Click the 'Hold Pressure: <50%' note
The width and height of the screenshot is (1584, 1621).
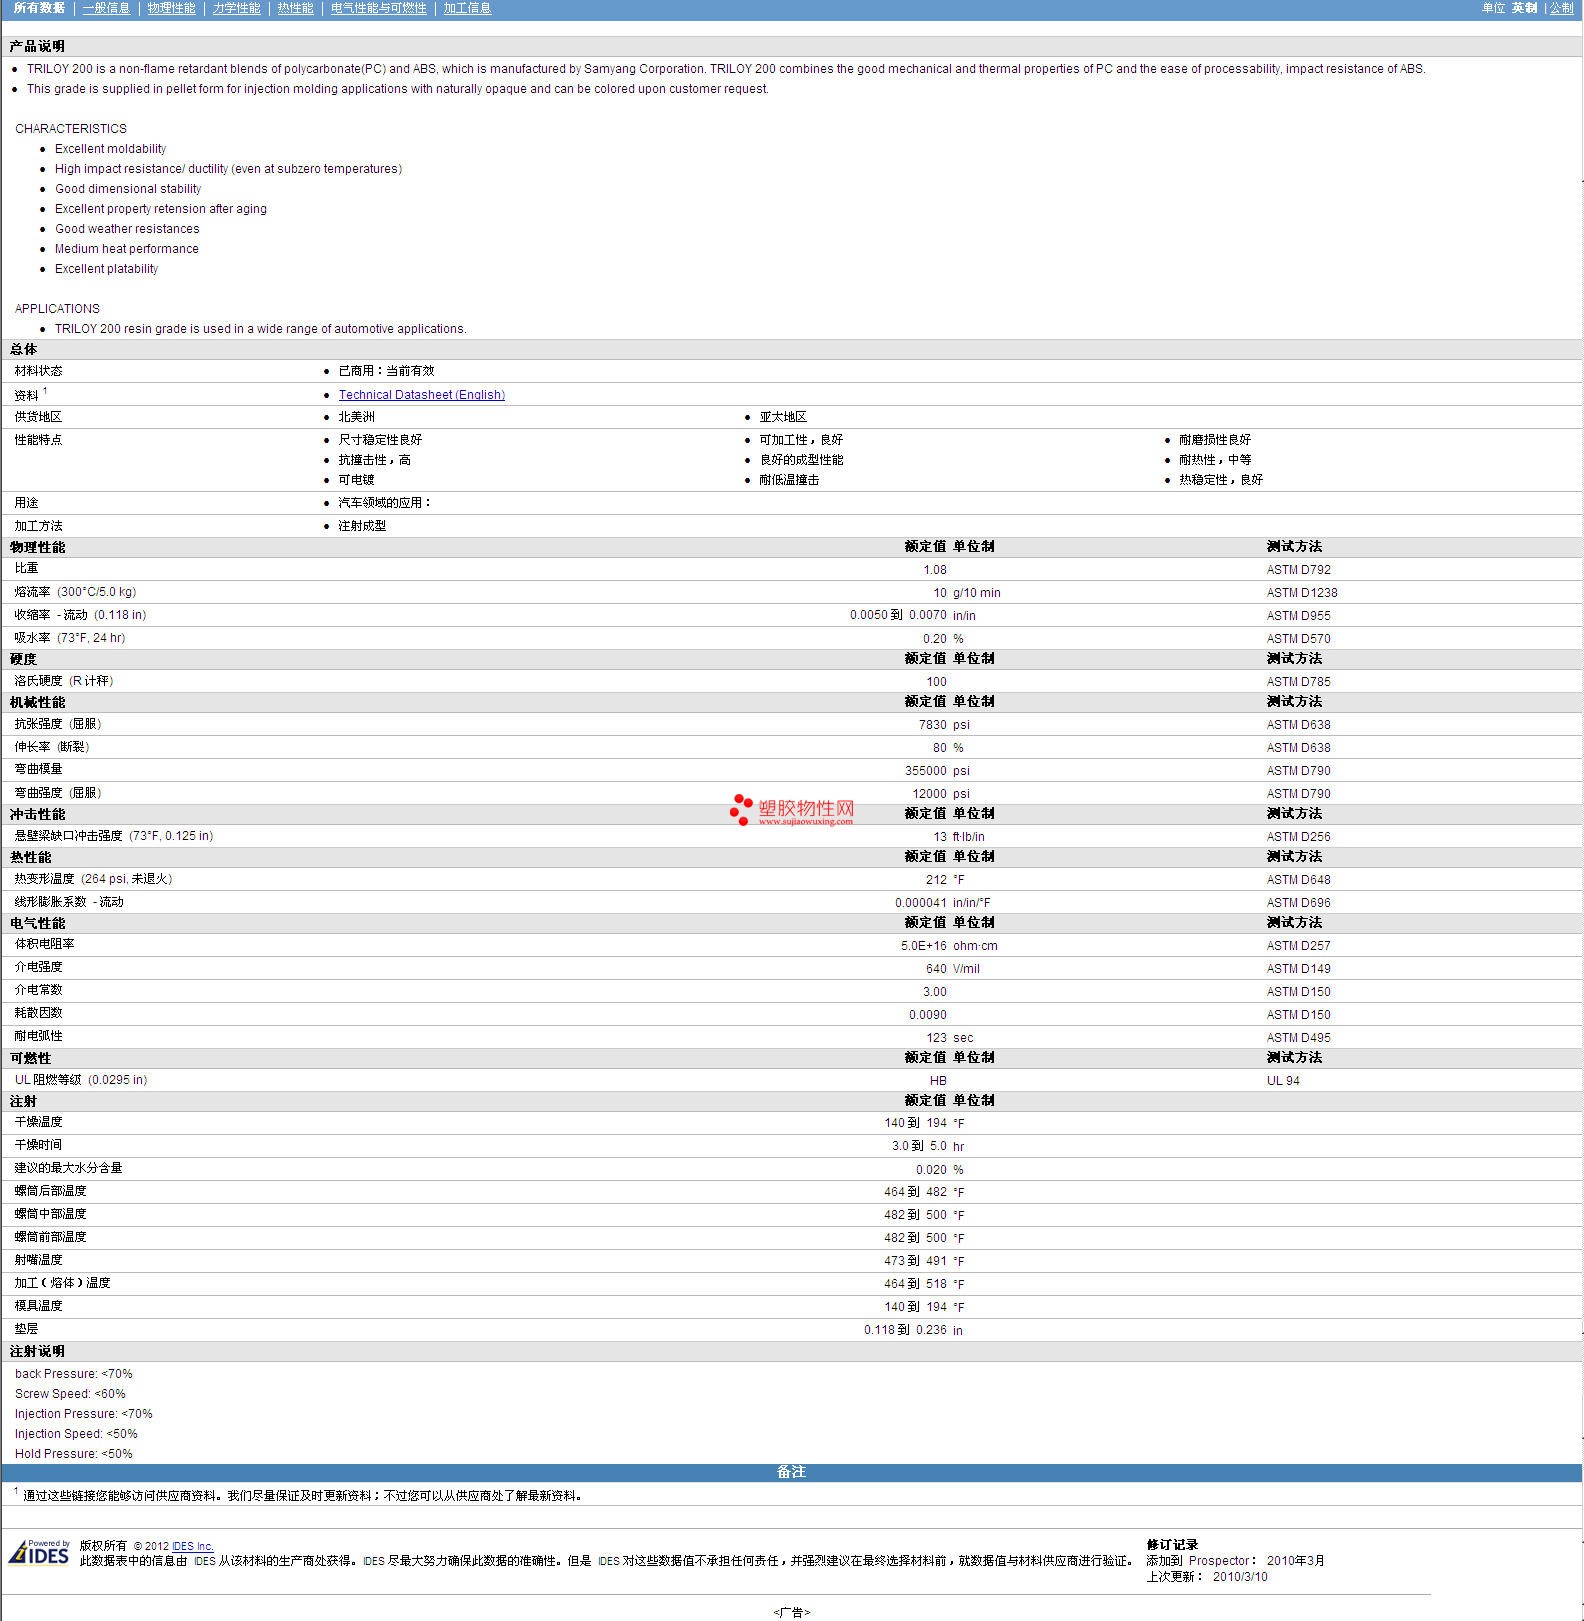[73, 1454]
